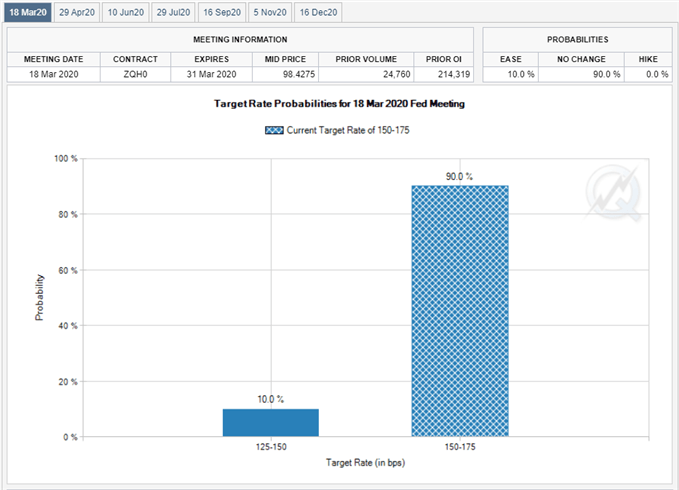Open the 16 Dec20 meeting tab

tap(318, 12)
